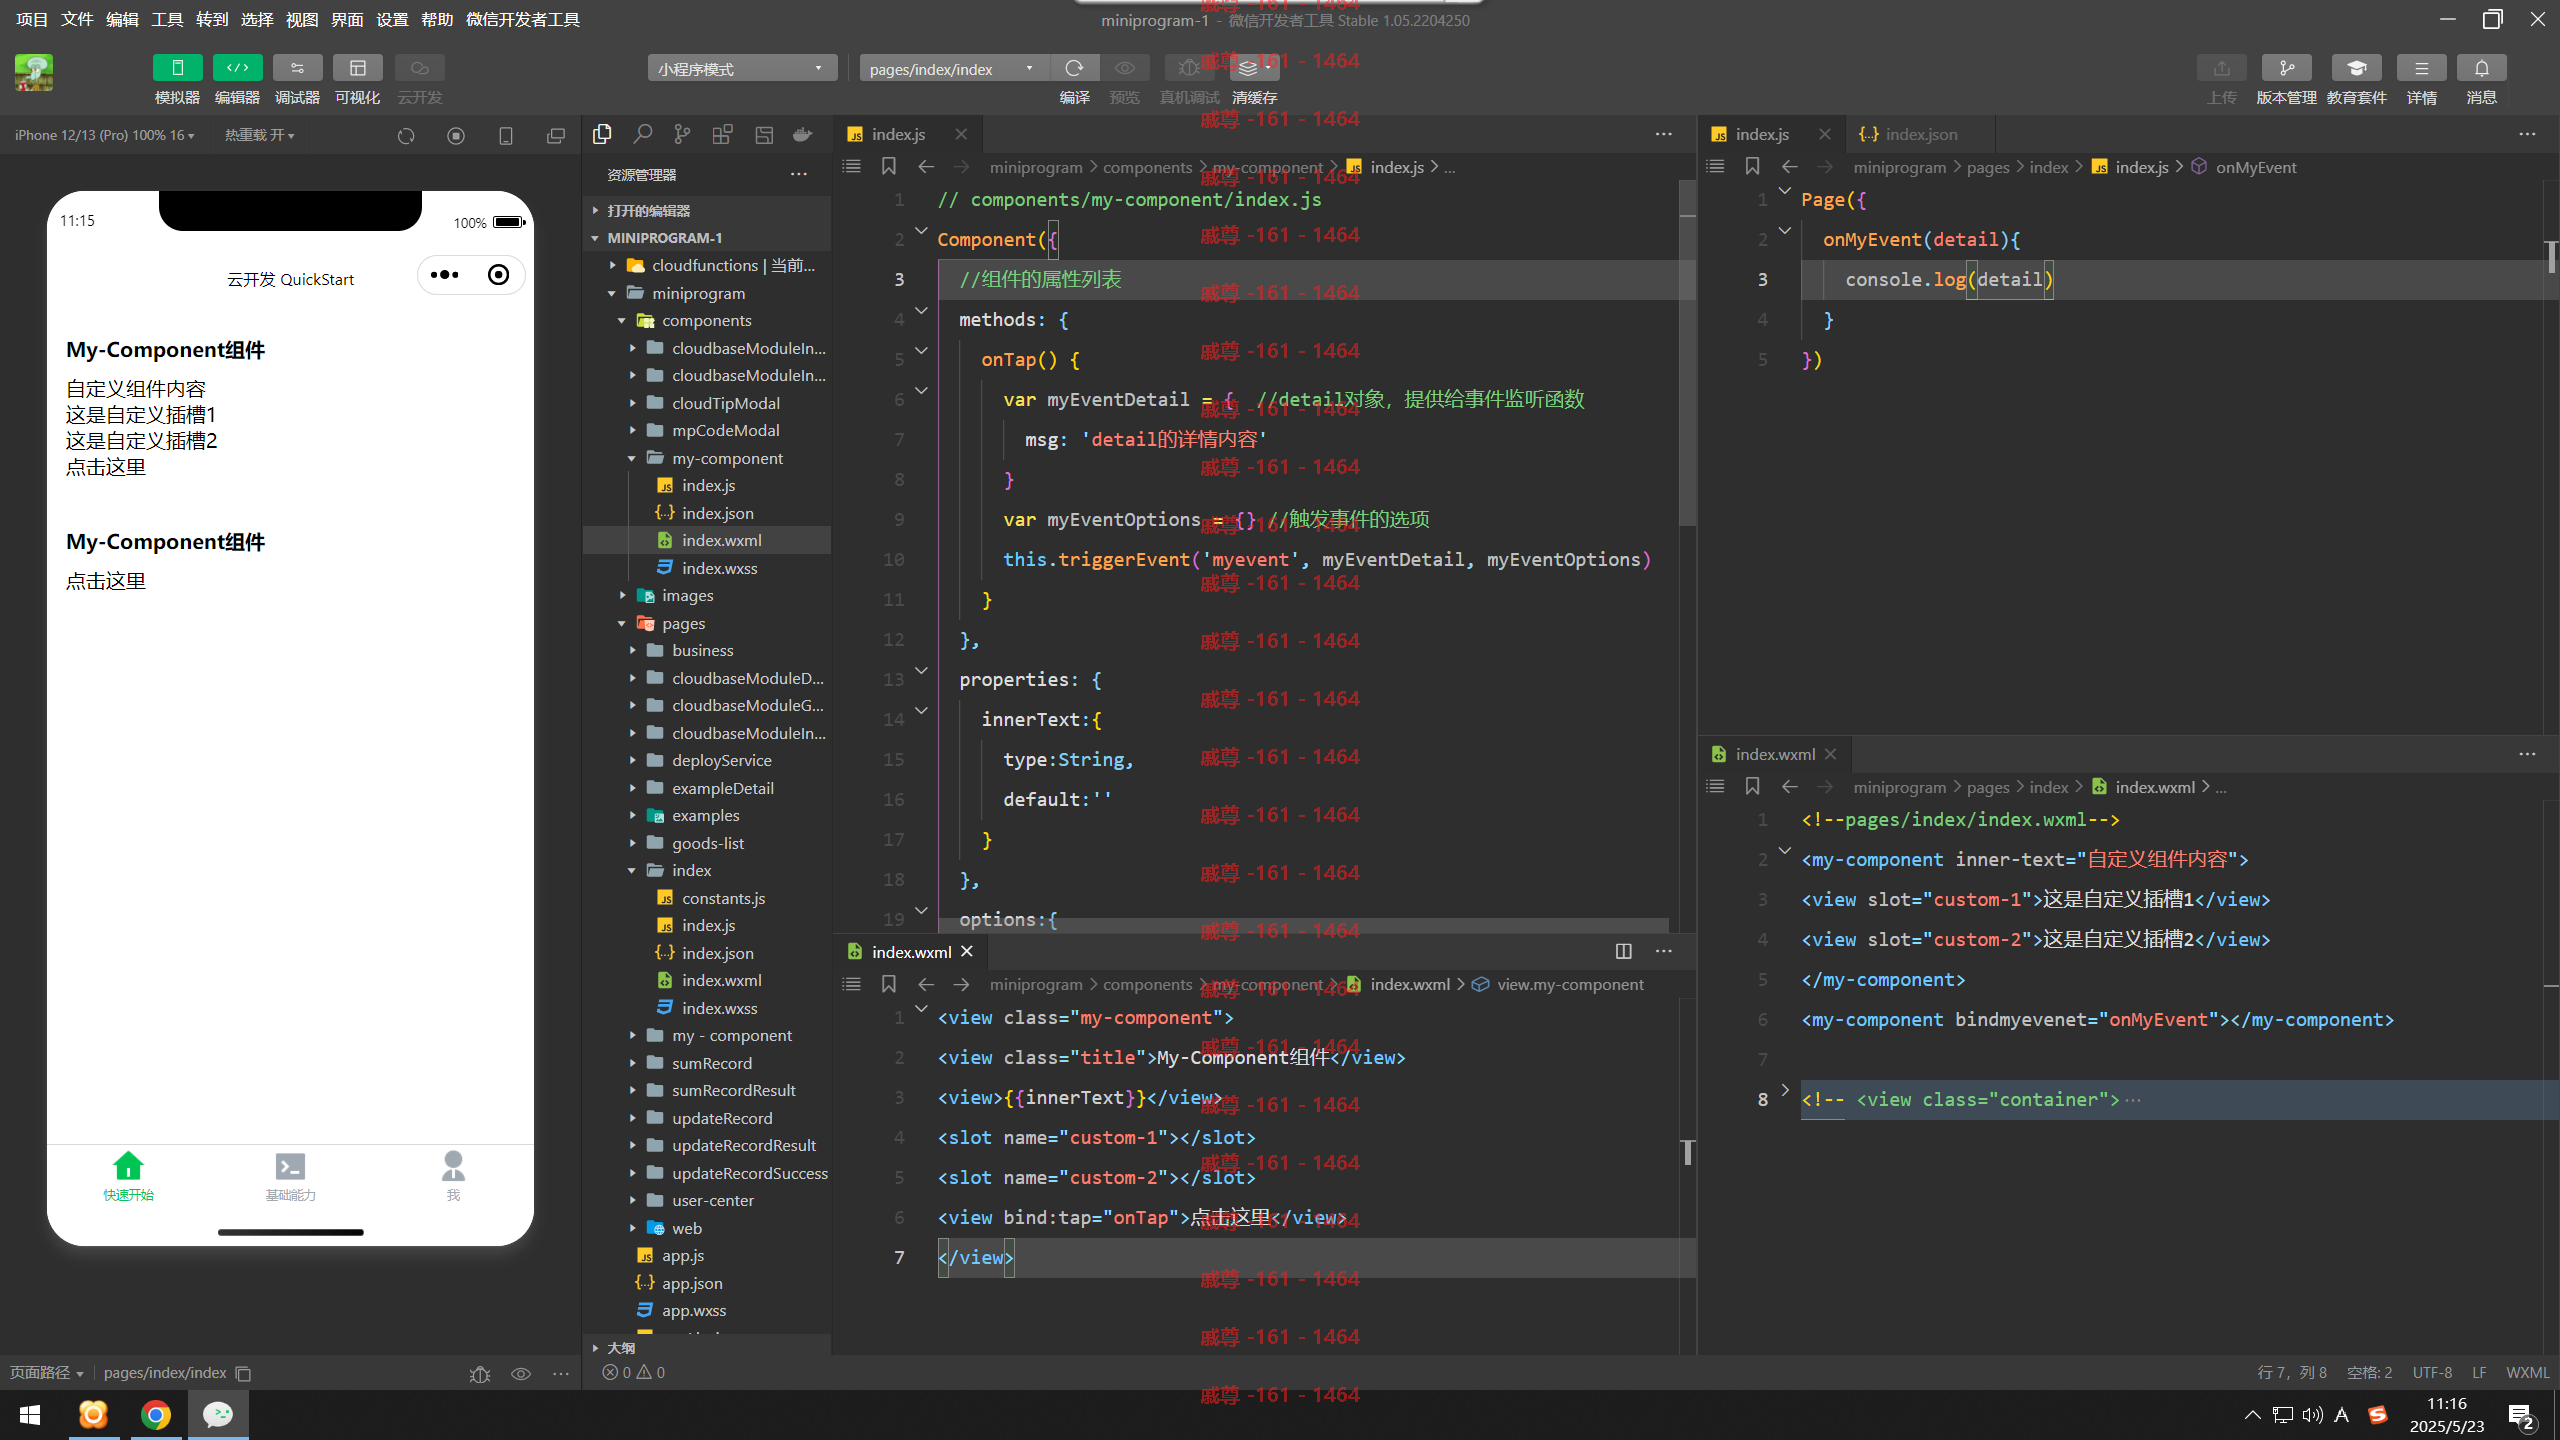Click the WXML language mode in status bar

[2528, 1372]
